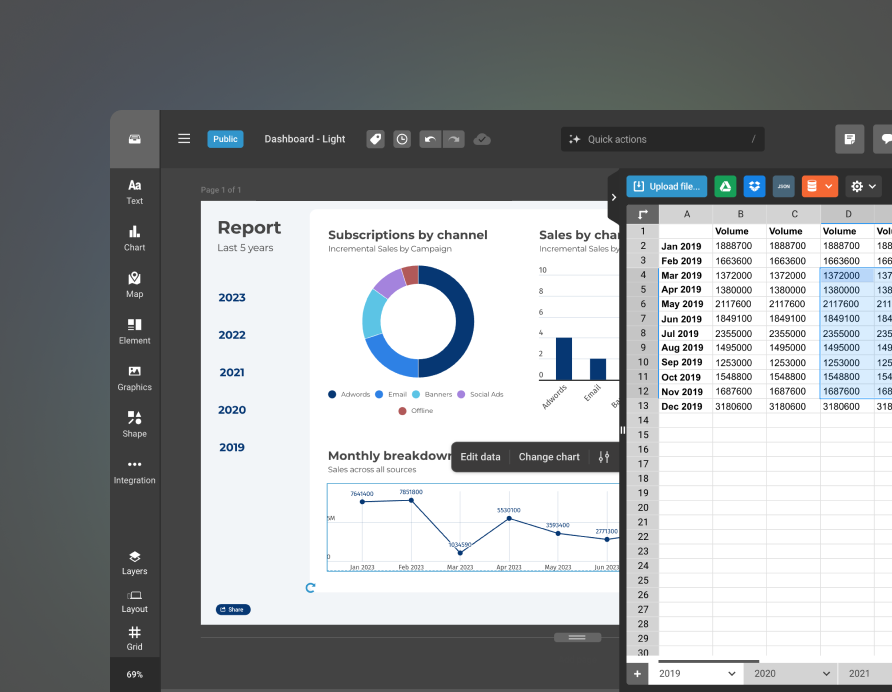Image resolution: width=892 pixels, height=692 pixels.
Task: Toggle the Grid tool
Action: 134,639
